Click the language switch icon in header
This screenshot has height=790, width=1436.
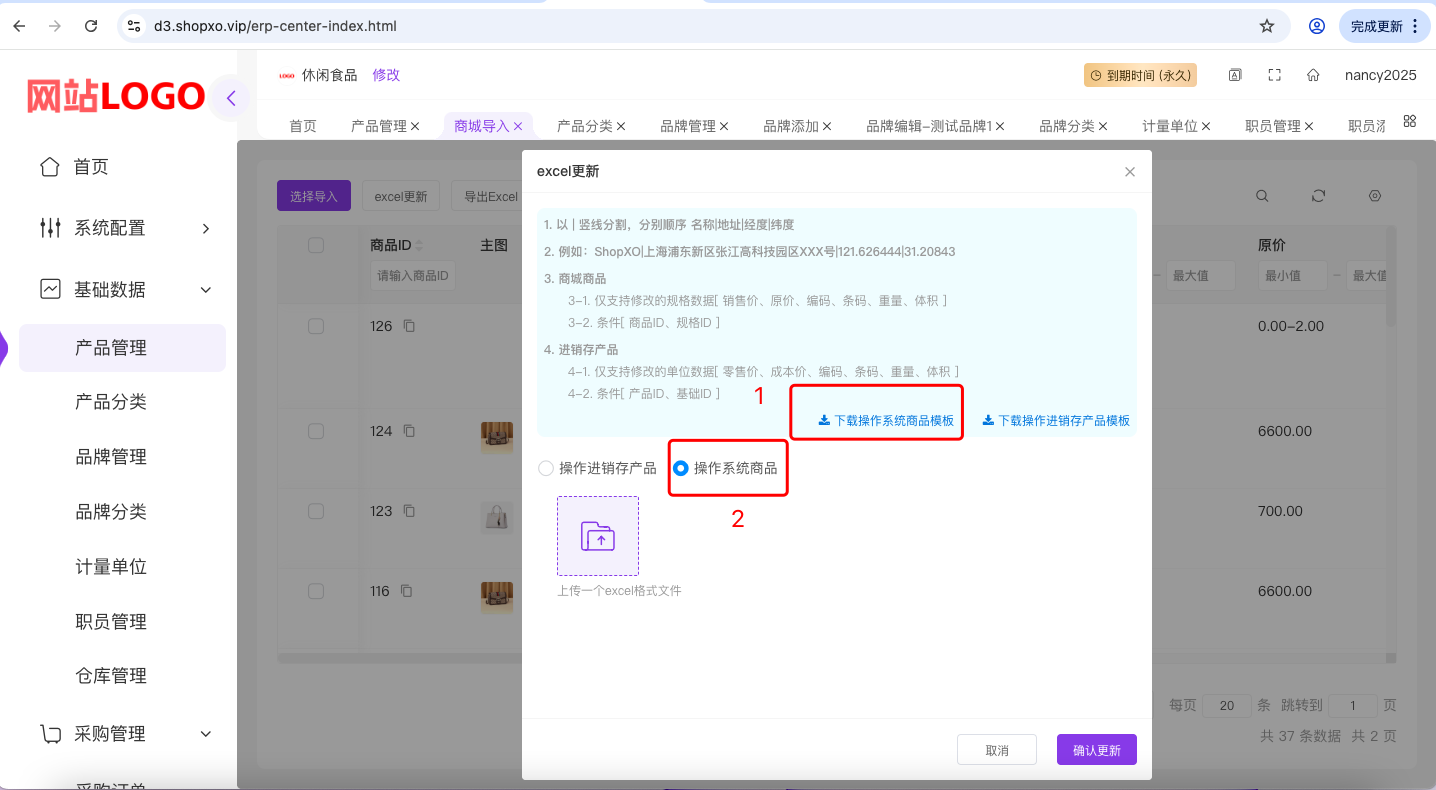tap(1236, 75)
